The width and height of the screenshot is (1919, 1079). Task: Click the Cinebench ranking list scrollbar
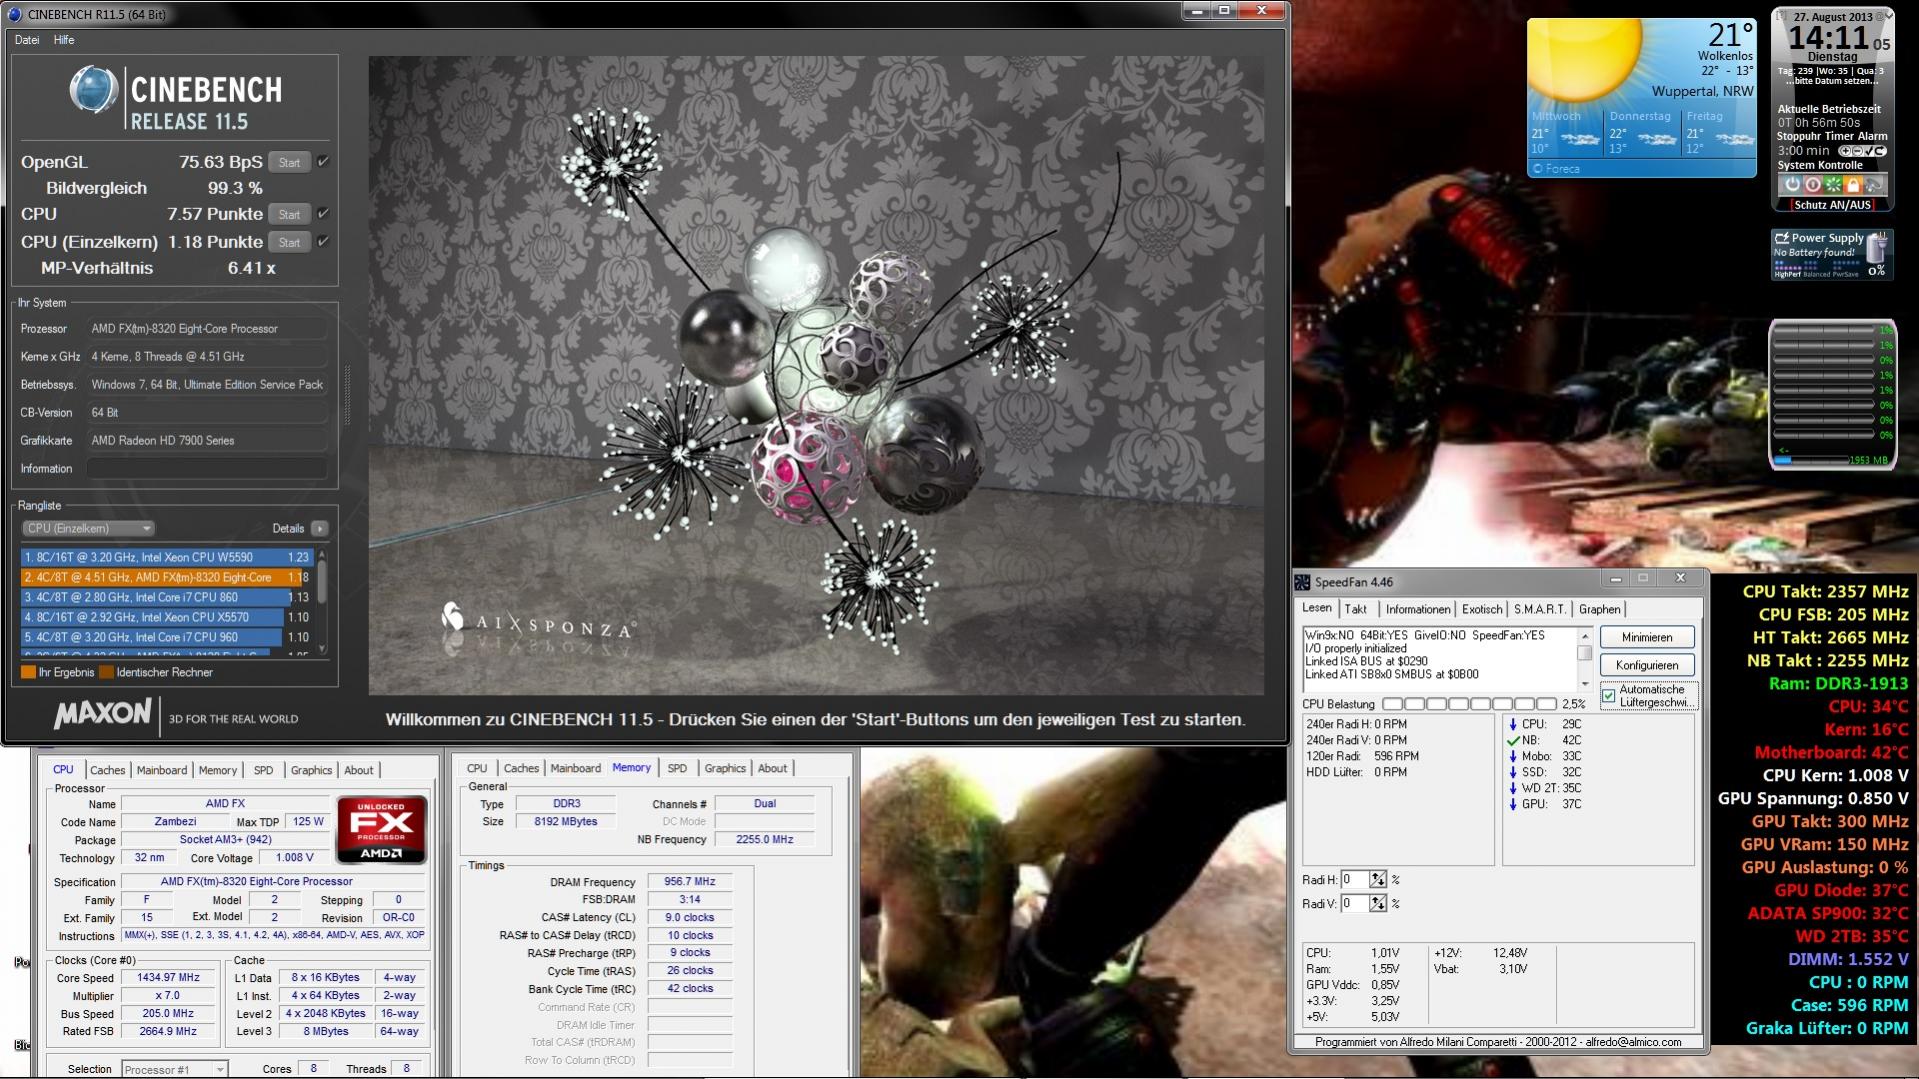coord(322,601)
